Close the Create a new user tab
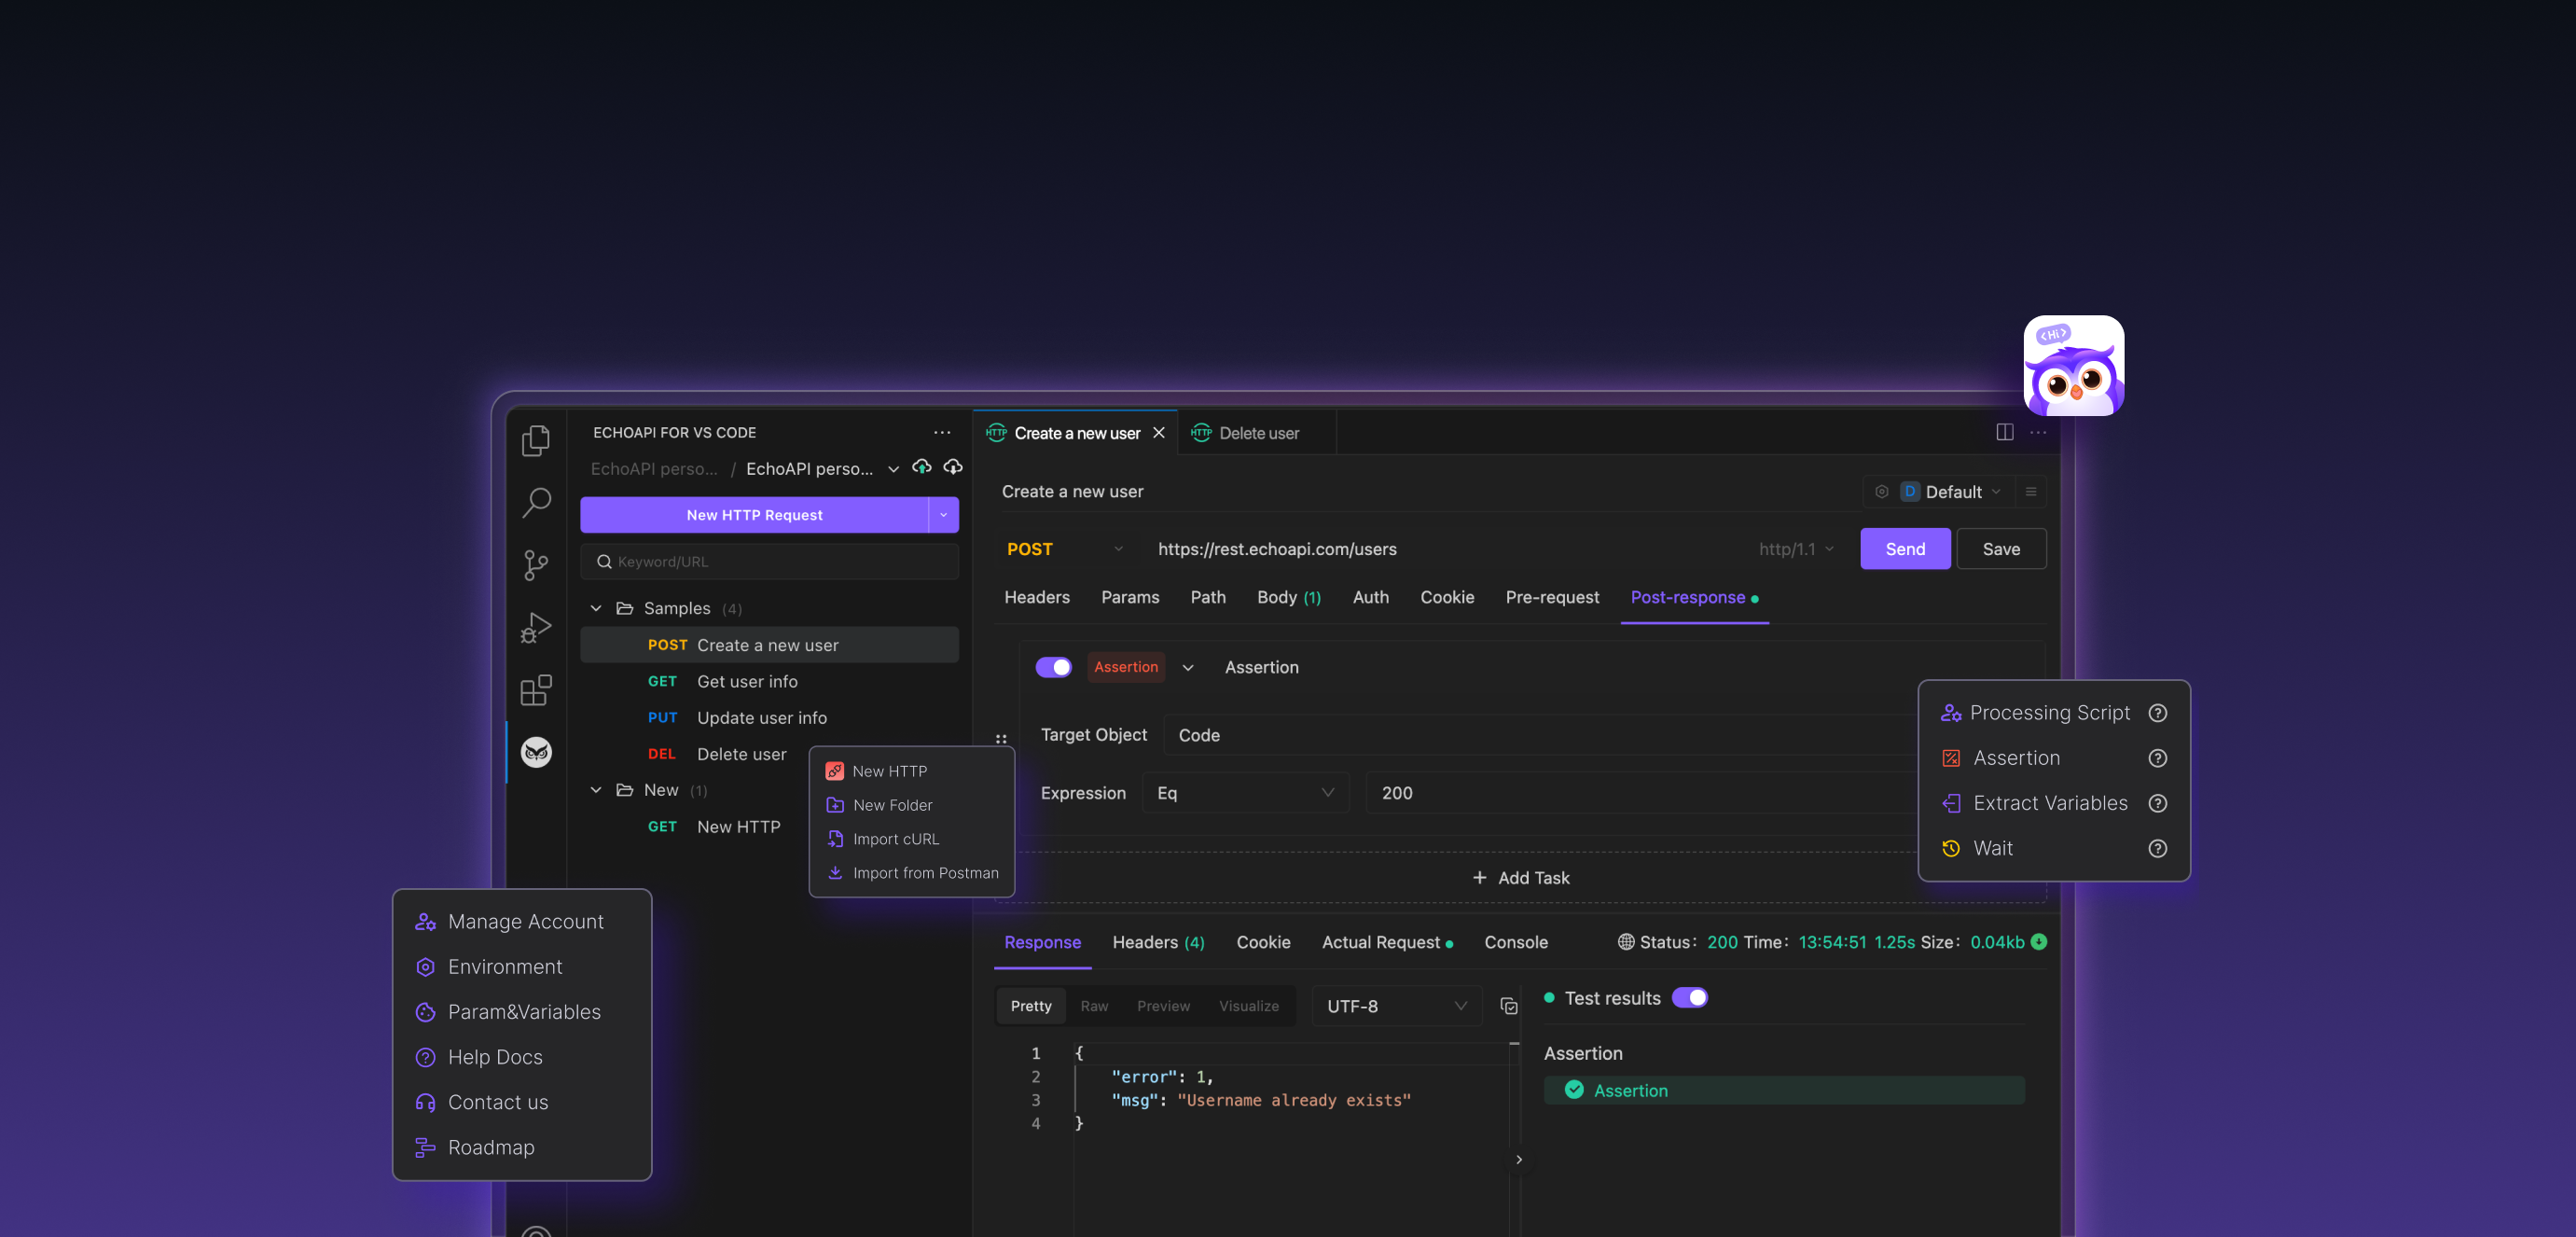 [x=1159, y=433]
